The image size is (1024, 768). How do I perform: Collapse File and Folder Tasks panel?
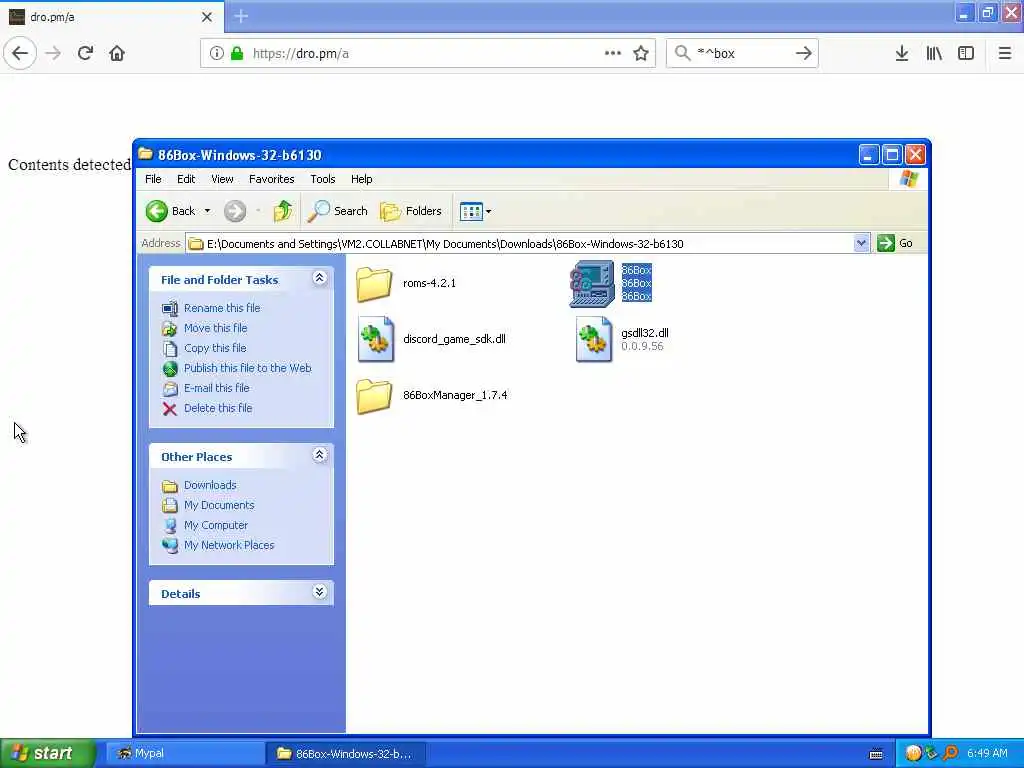click(319, 278)
